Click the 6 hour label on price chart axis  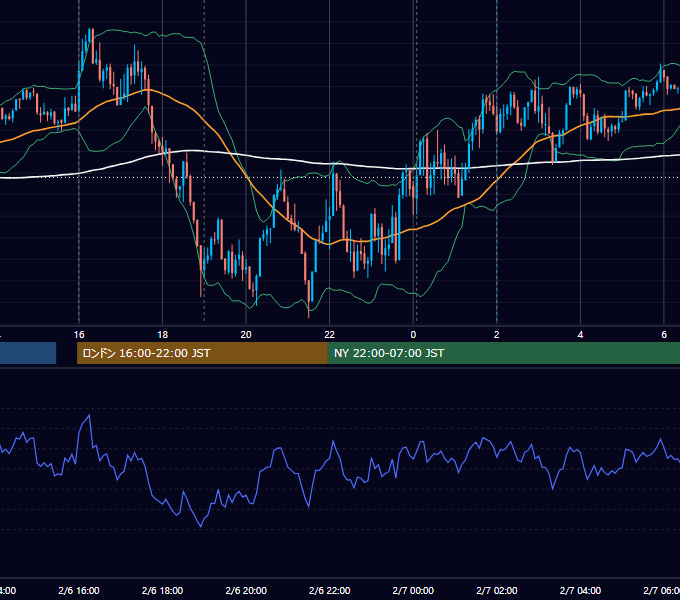coord(664,335)
